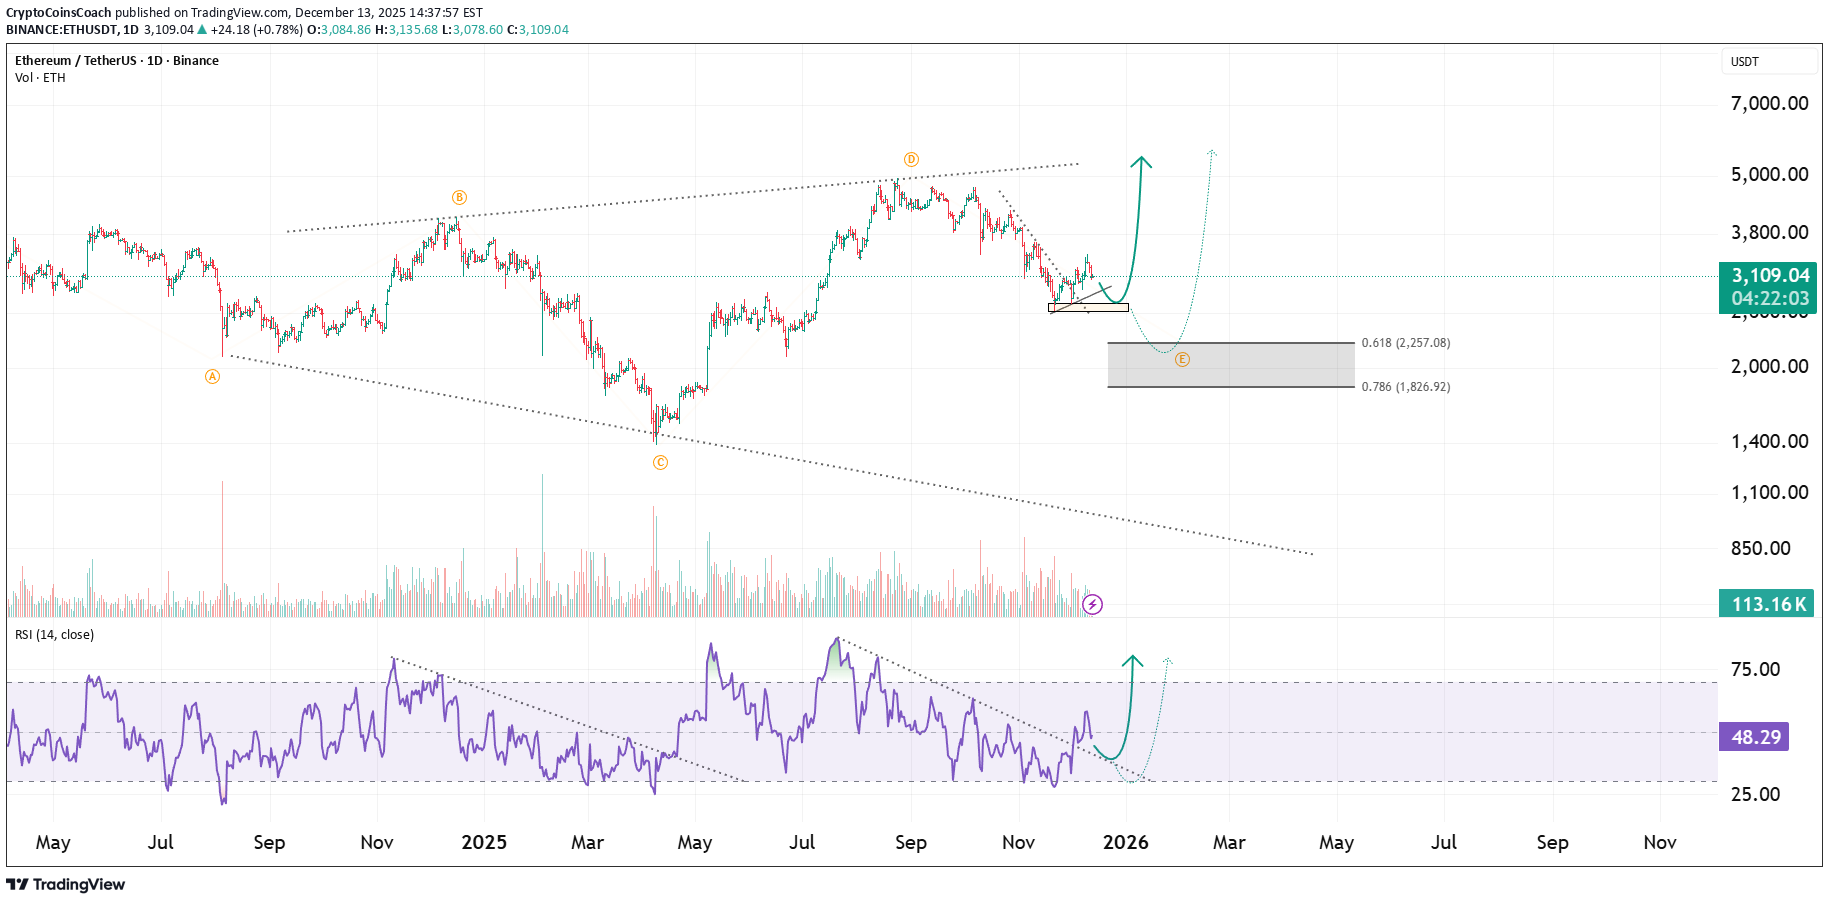Image resolution: width=1829 pixels, height=903 pixels.
Task: Click the TradingView logo
Action: [66, 885]
